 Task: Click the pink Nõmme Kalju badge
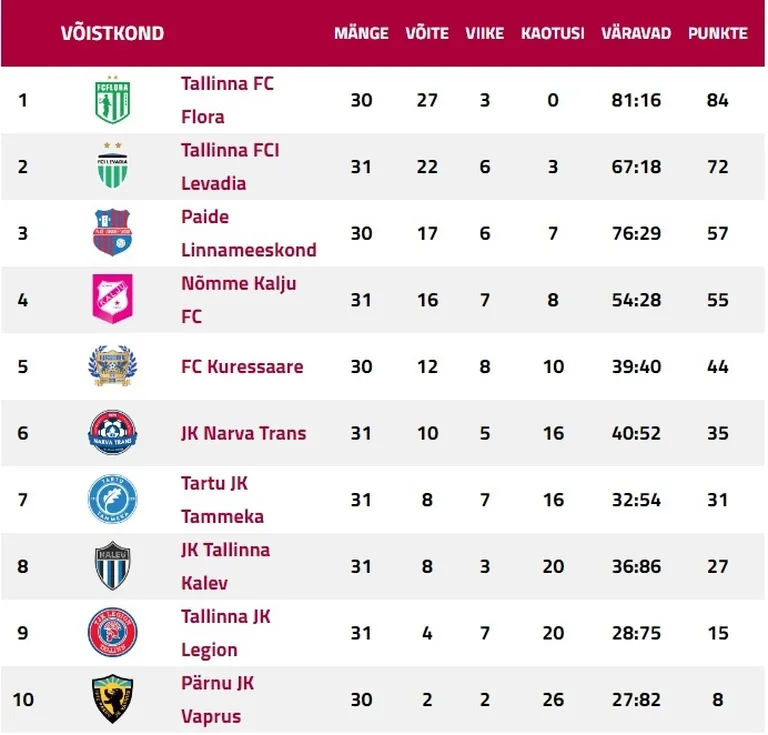coord(112,298)
